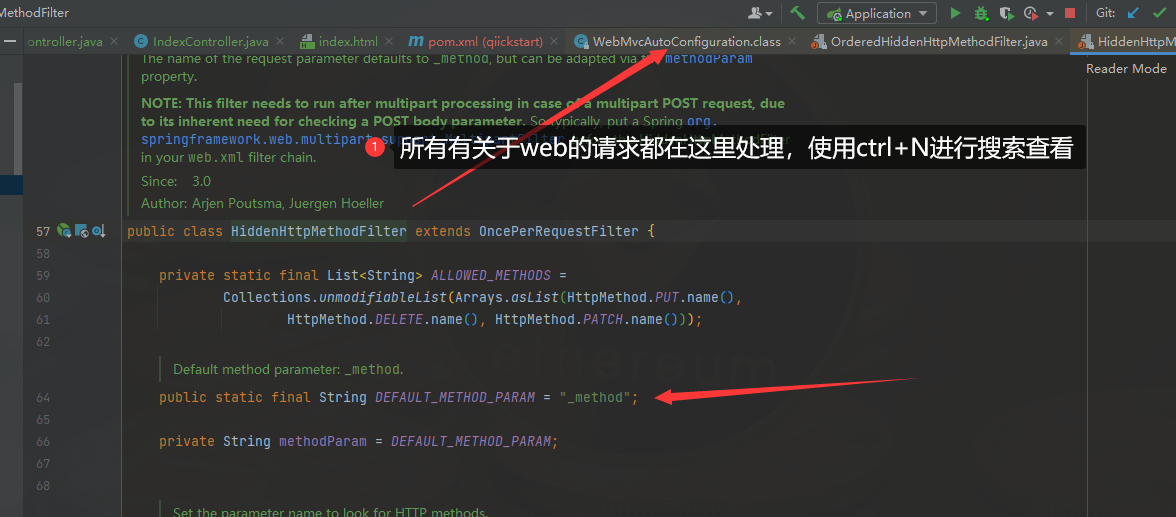Close the WebMvcAutoConfiguration.class tab
Viewport: 1176px width, 517px height.
(x=792, y=42)
